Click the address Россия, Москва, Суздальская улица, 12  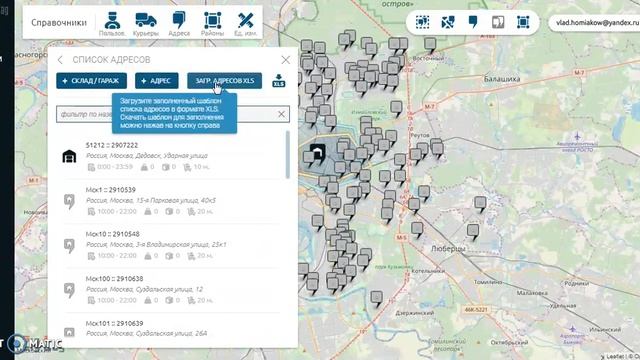pos(144,289)
